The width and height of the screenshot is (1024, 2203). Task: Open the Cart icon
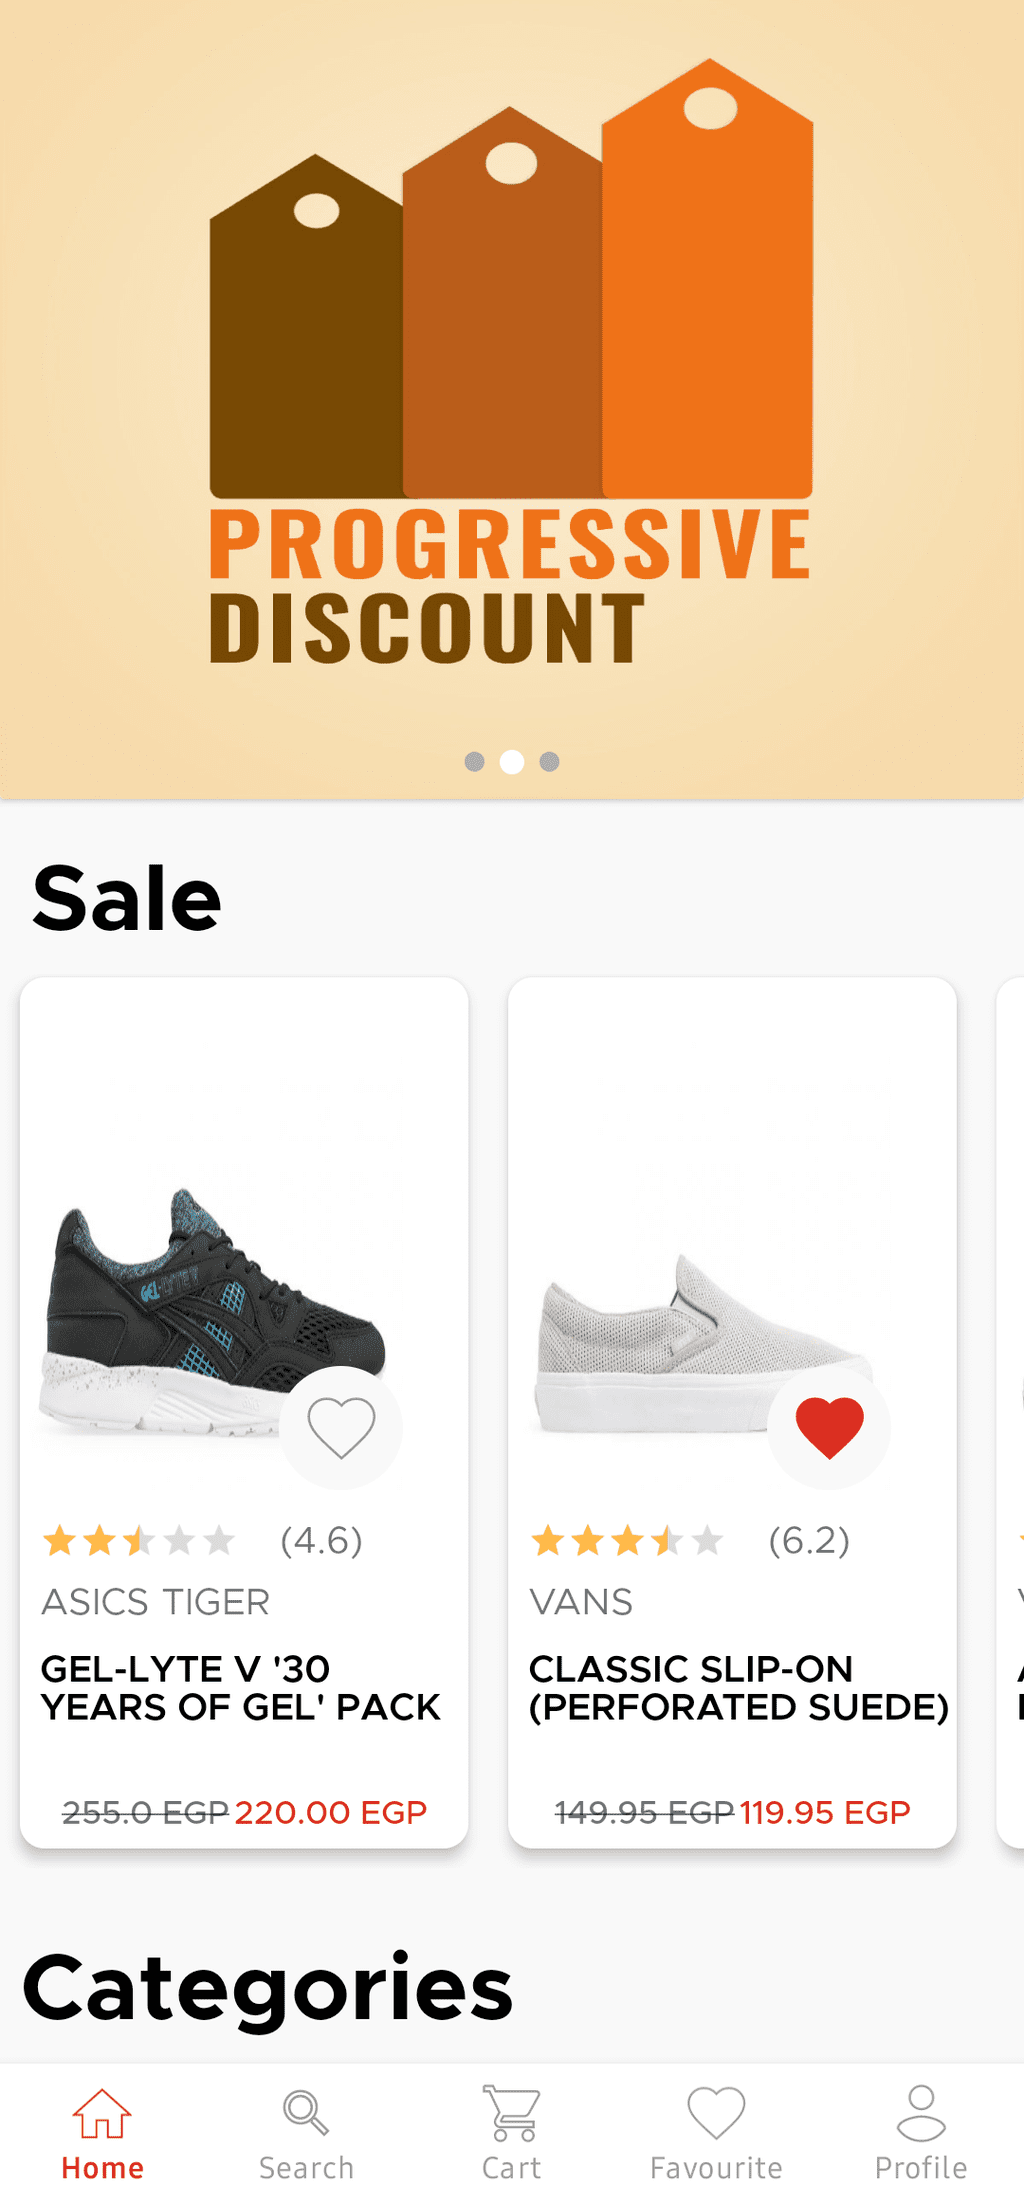coord(511,2113)
